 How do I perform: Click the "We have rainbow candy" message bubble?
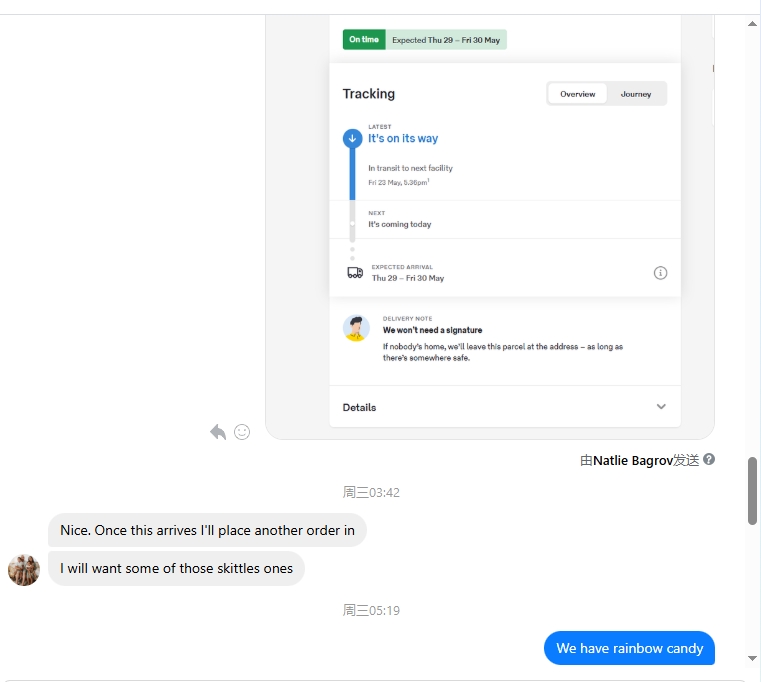click(629, 648)
